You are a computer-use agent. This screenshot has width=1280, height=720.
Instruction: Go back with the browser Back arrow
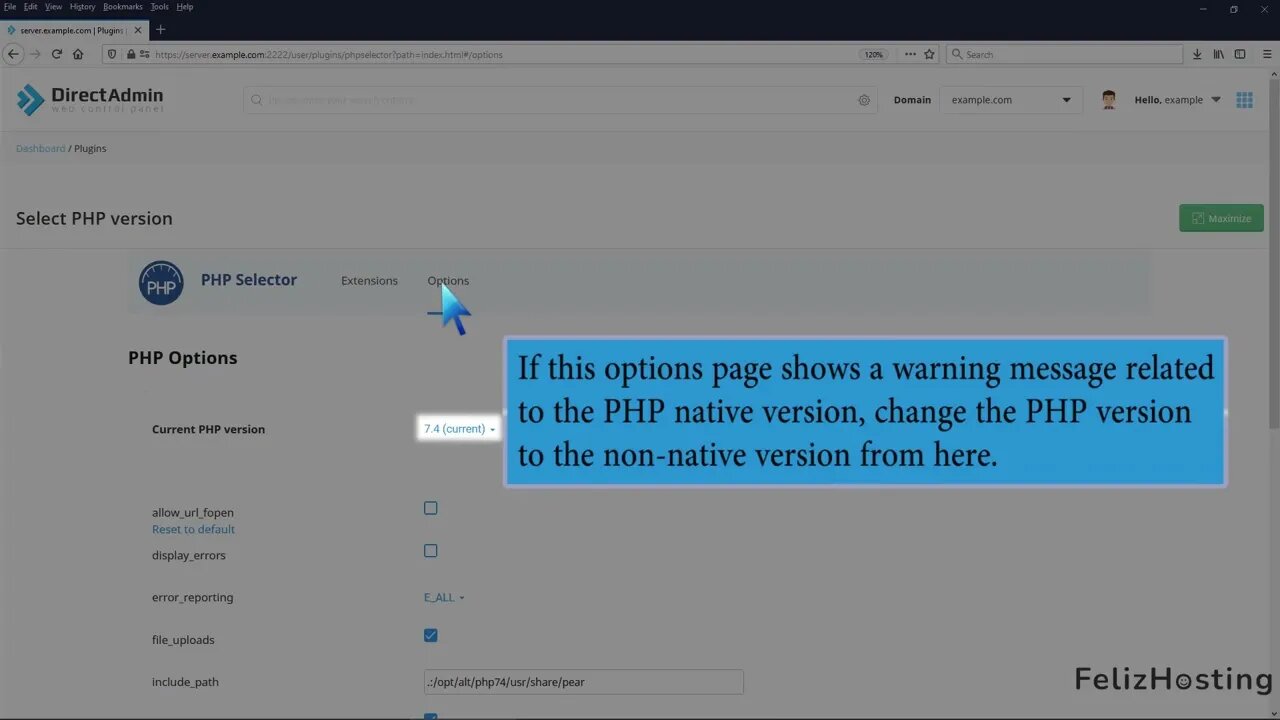coord(14,54)
